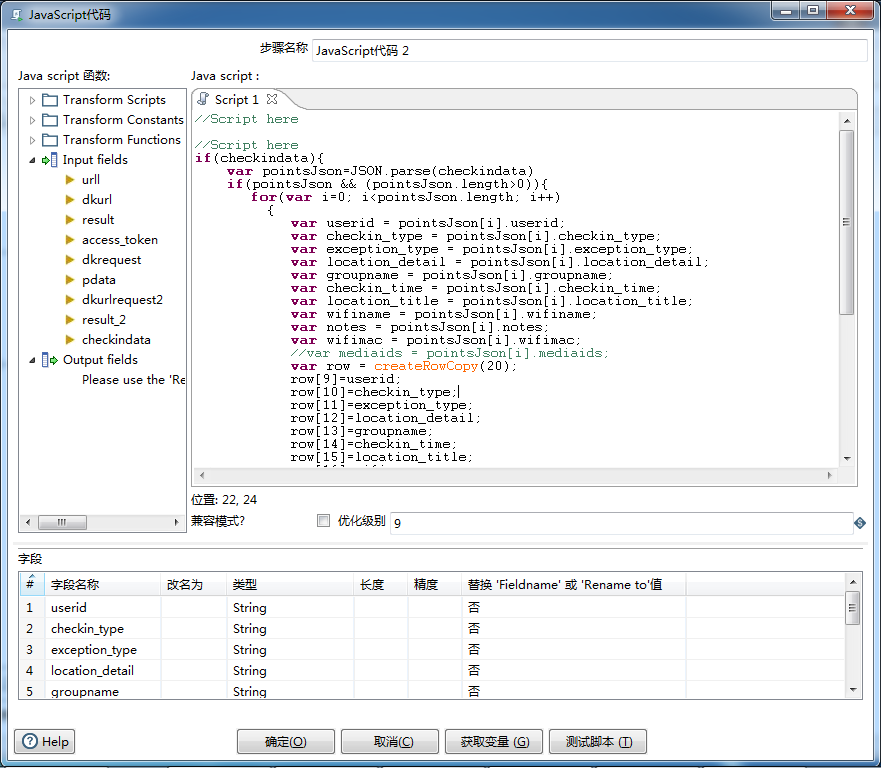Select the checkindata input field
The height and width of the screenshot is (768, 881).
tap(116, 340)
